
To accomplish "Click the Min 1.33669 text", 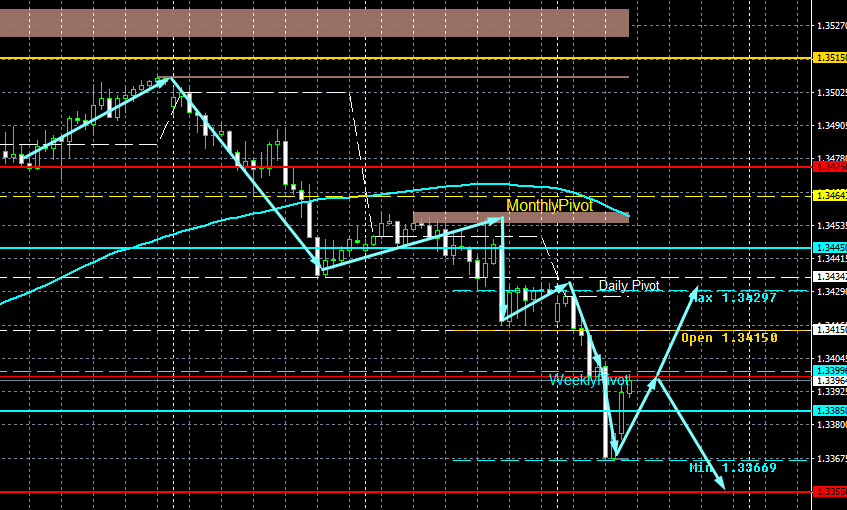I will click(733, 467).
